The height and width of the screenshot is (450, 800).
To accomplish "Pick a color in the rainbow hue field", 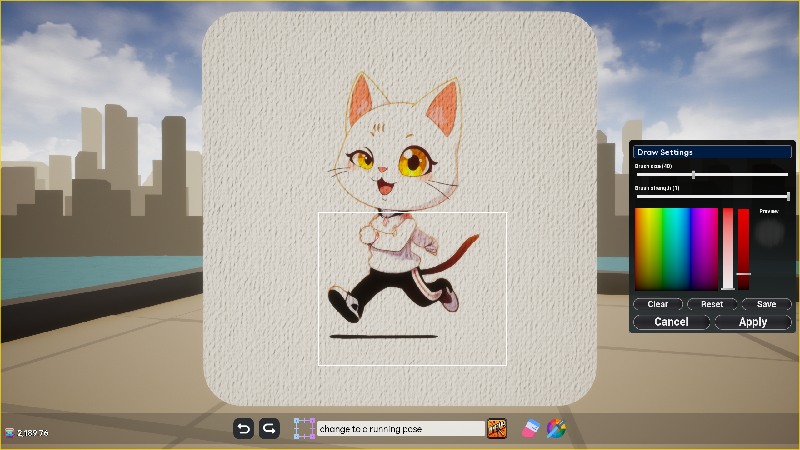I will [676, 249].
